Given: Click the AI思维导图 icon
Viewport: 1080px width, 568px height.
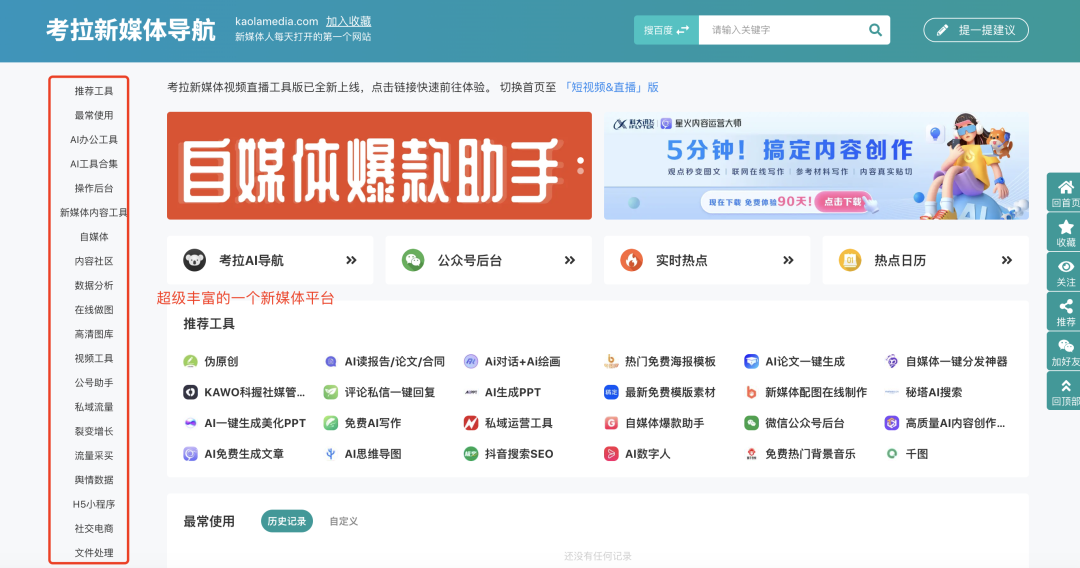Looking at the screenshot, I should pos(331,454).
